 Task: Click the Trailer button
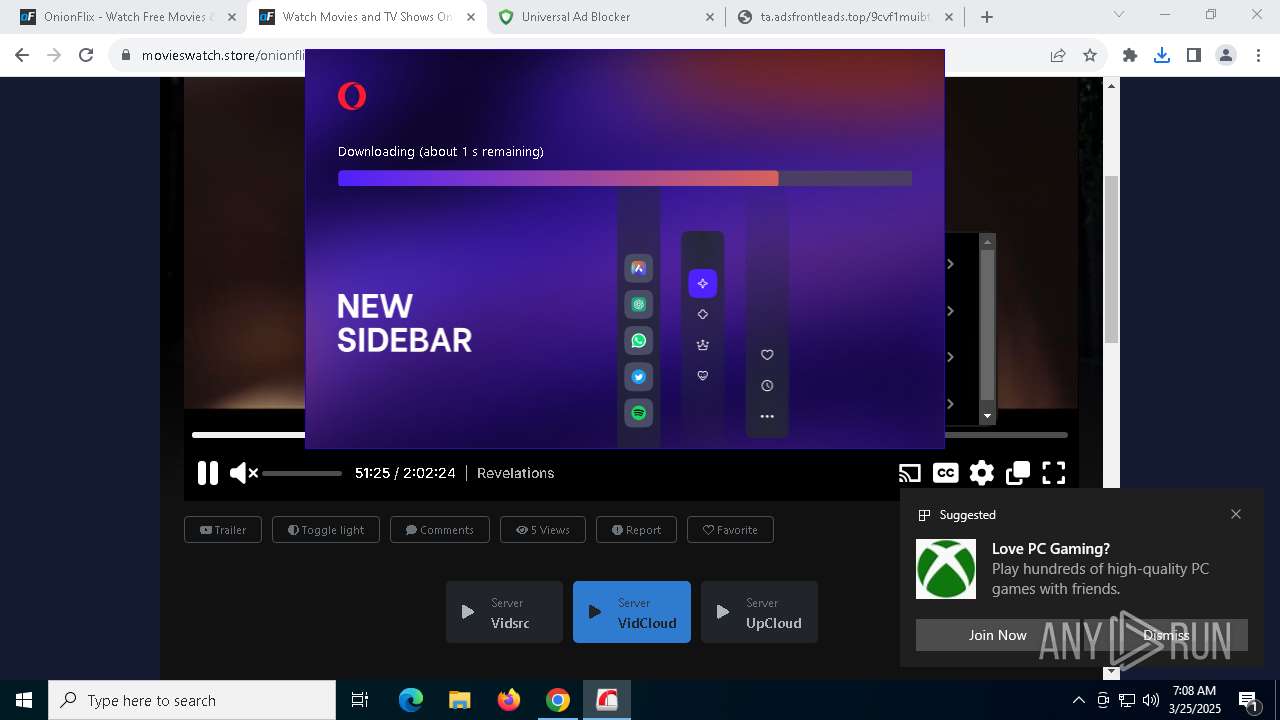point(223,530)
